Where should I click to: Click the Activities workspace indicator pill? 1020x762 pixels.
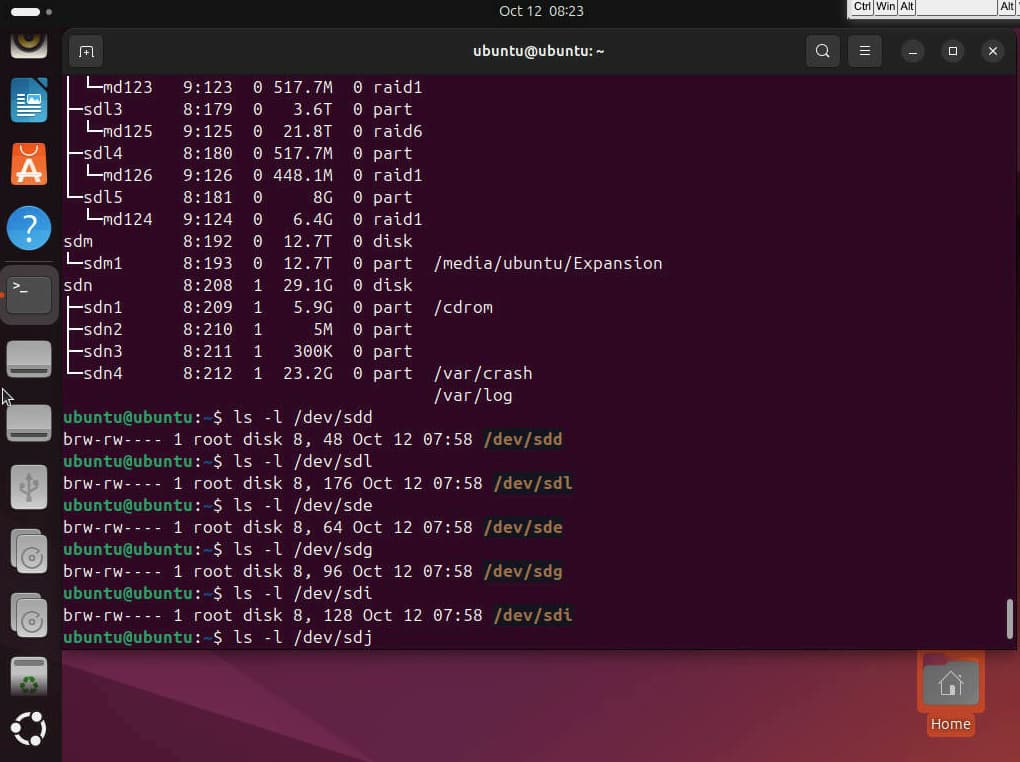click(26, 12)
